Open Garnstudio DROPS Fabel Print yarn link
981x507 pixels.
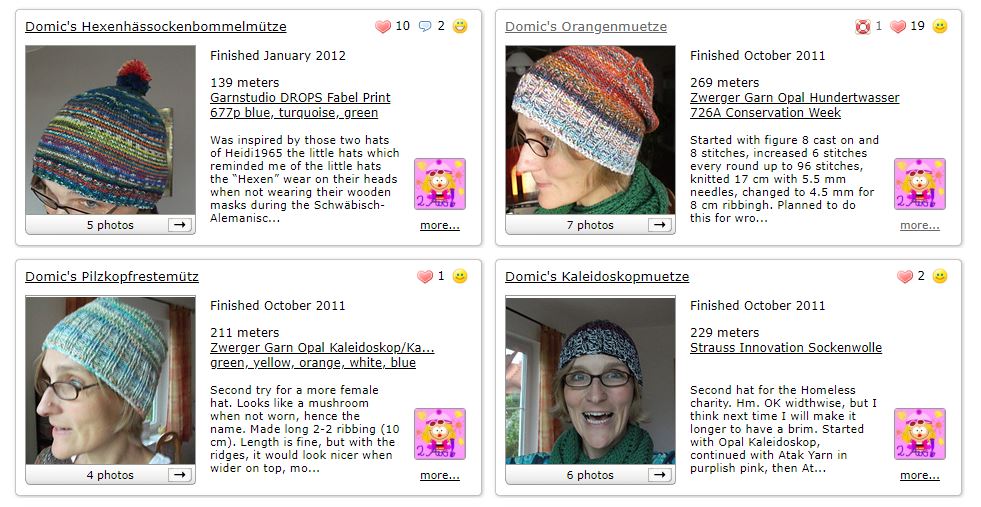point(300,98)
